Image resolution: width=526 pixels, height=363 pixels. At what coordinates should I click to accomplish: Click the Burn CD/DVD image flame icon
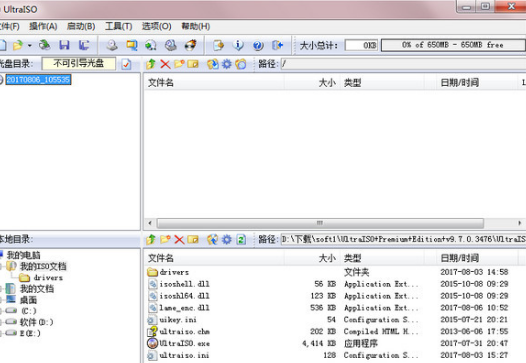click(x=191, y=45)
